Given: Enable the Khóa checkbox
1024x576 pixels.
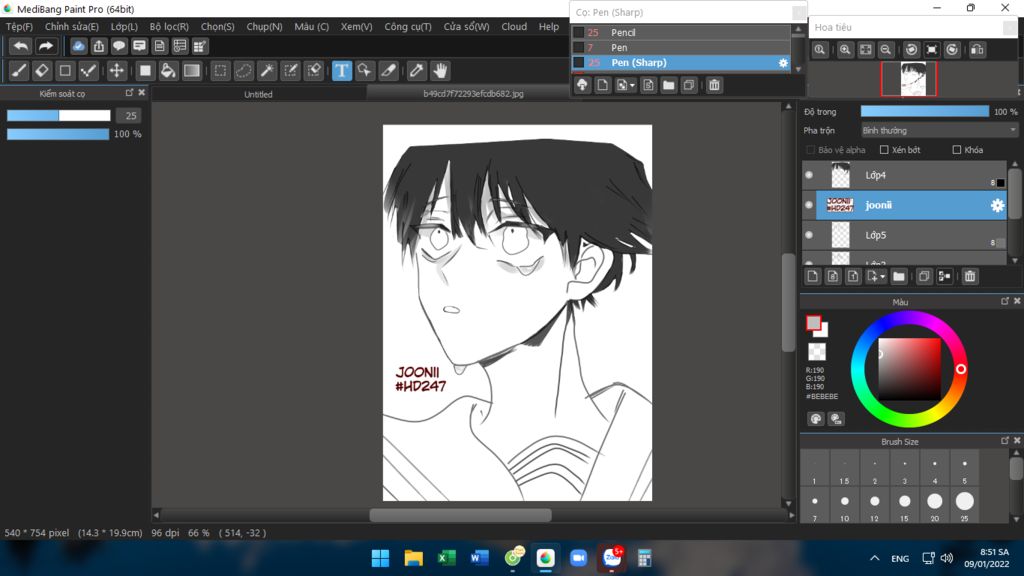Looking at the screenshot, I should coord(957,150).
